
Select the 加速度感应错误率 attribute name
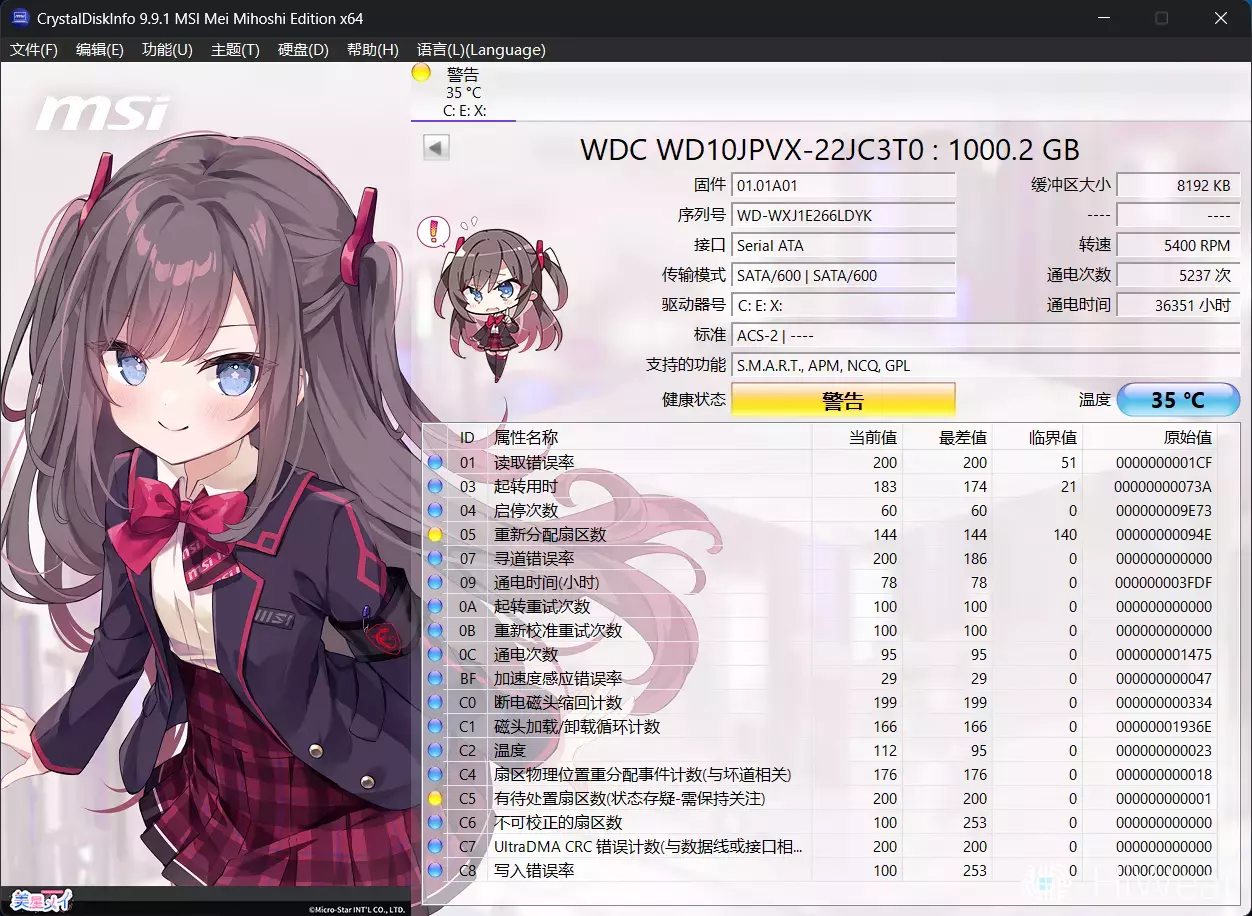click(558, 678)
